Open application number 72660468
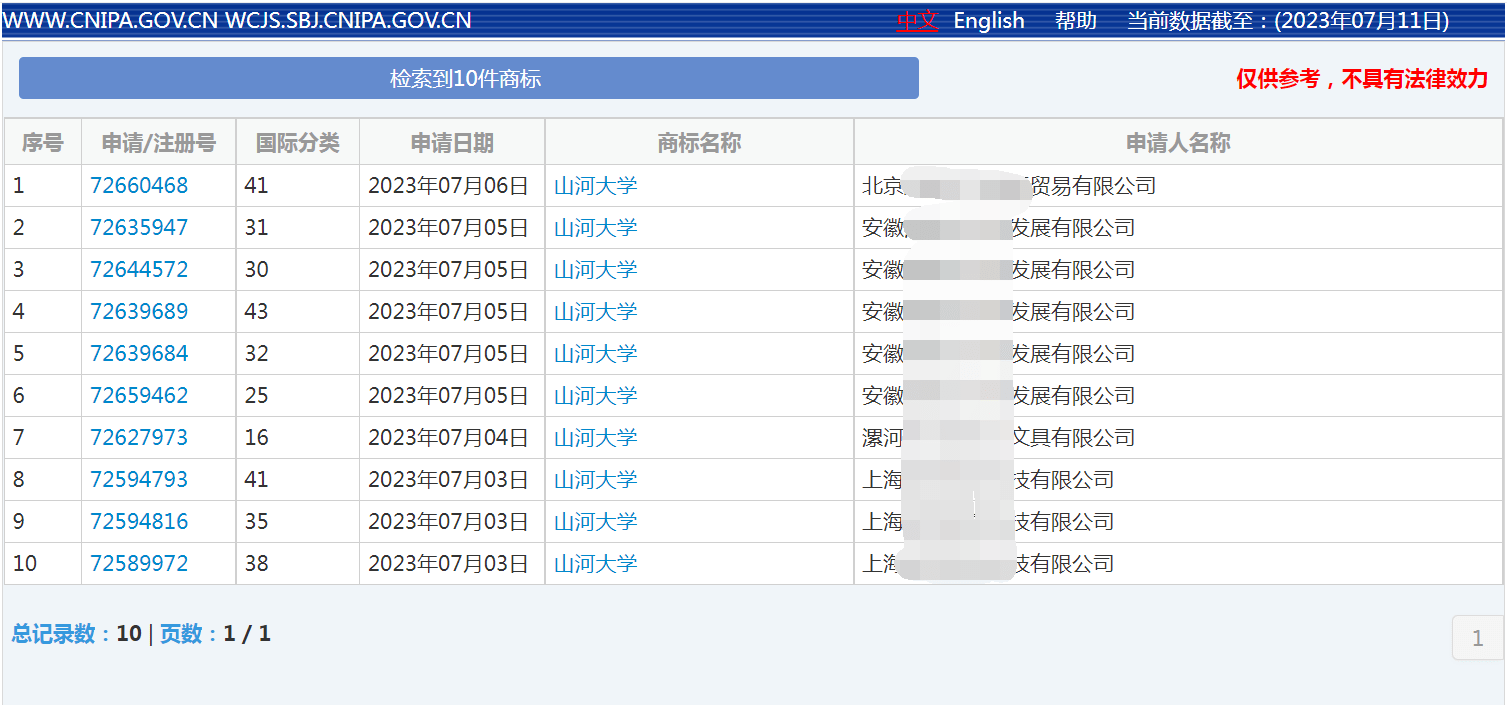Image resolution: width=1507 pixels, height=705 pixels. pyautogui.click(x=139, y=186)
